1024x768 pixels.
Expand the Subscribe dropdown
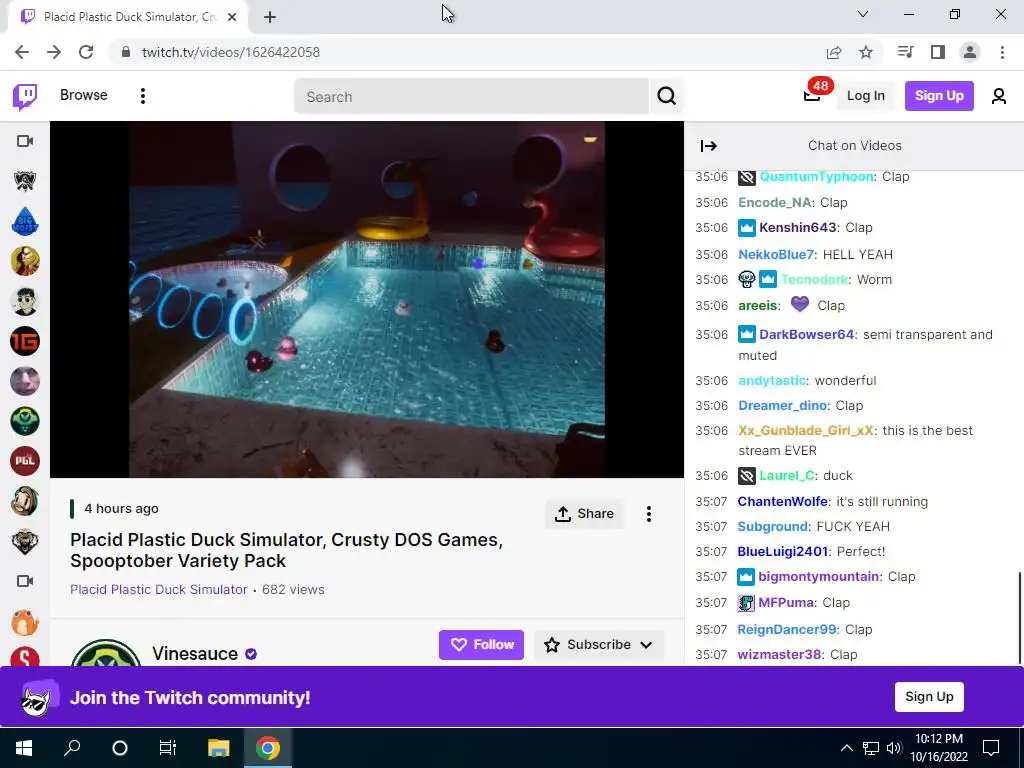click(x=646, y=645)
